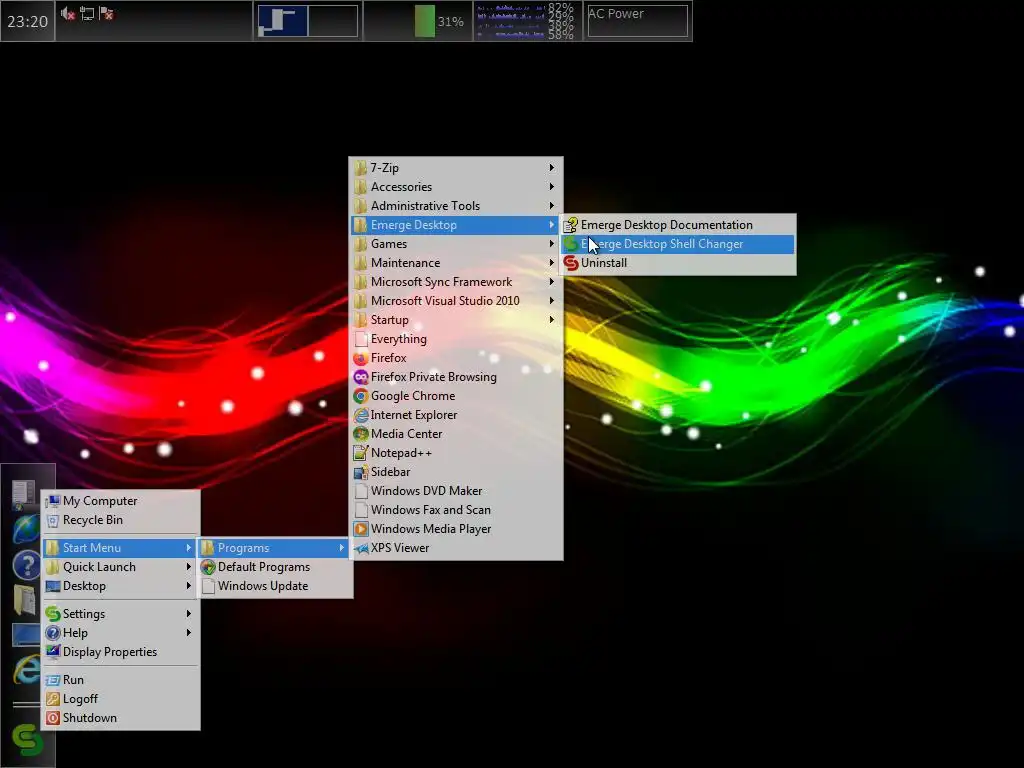This screenshot has height=768, width=1024.
Task: Open Default Programs
Action: tap(275, 567)
